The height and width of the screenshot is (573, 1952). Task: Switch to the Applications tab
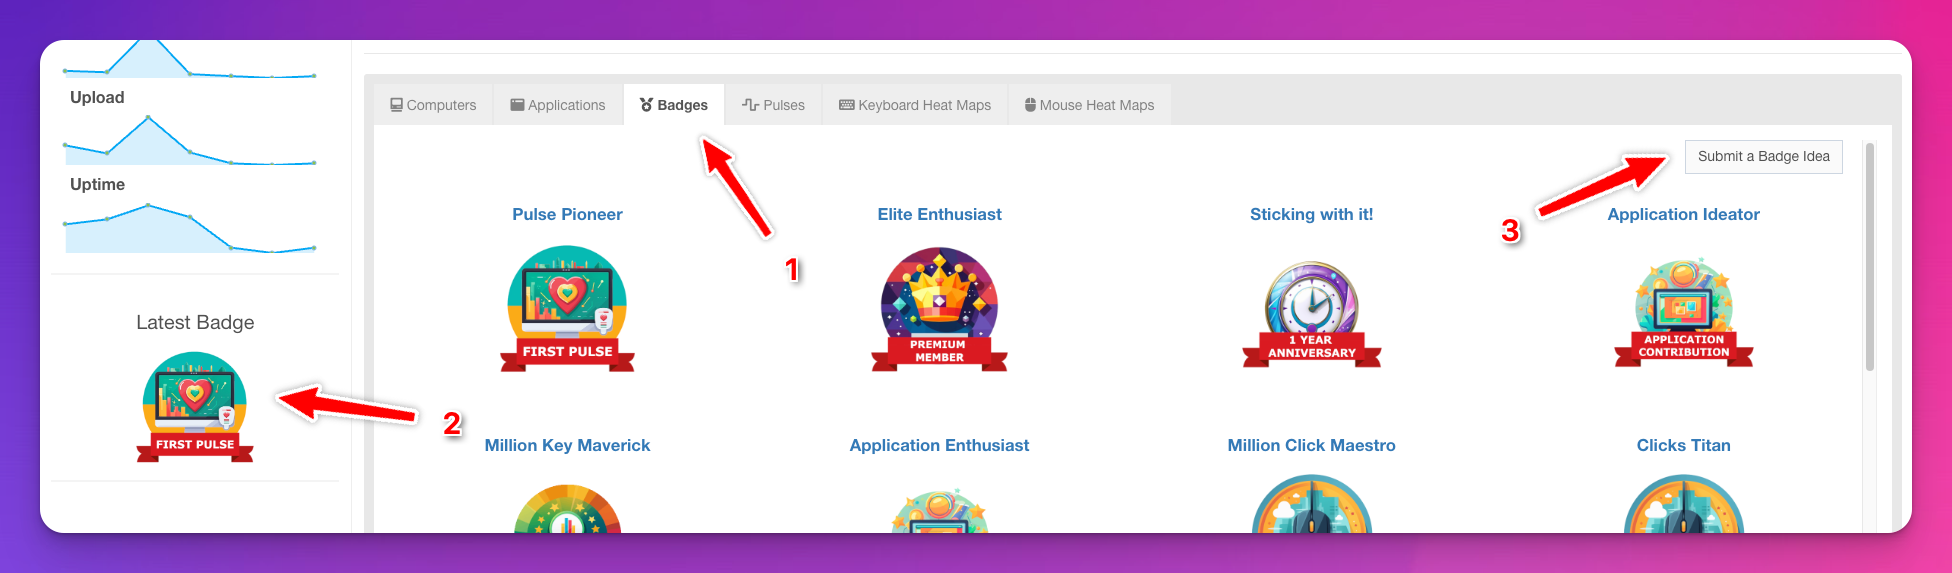[x=558, y=105]
